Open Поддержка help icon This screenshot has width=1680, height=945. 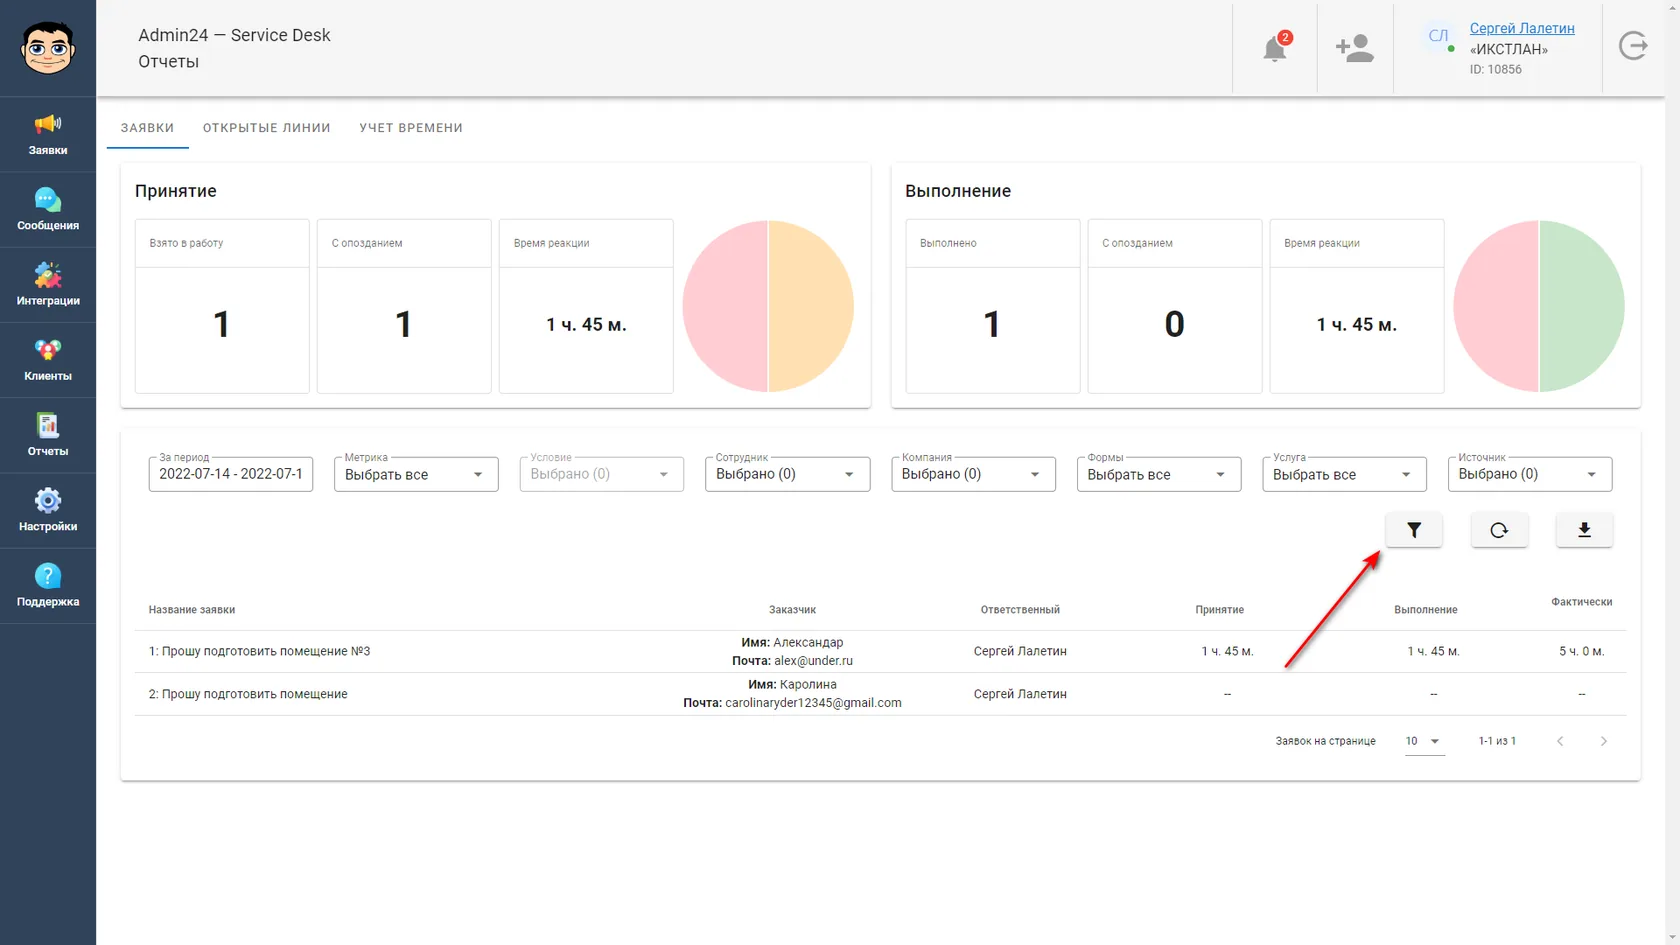48,586
